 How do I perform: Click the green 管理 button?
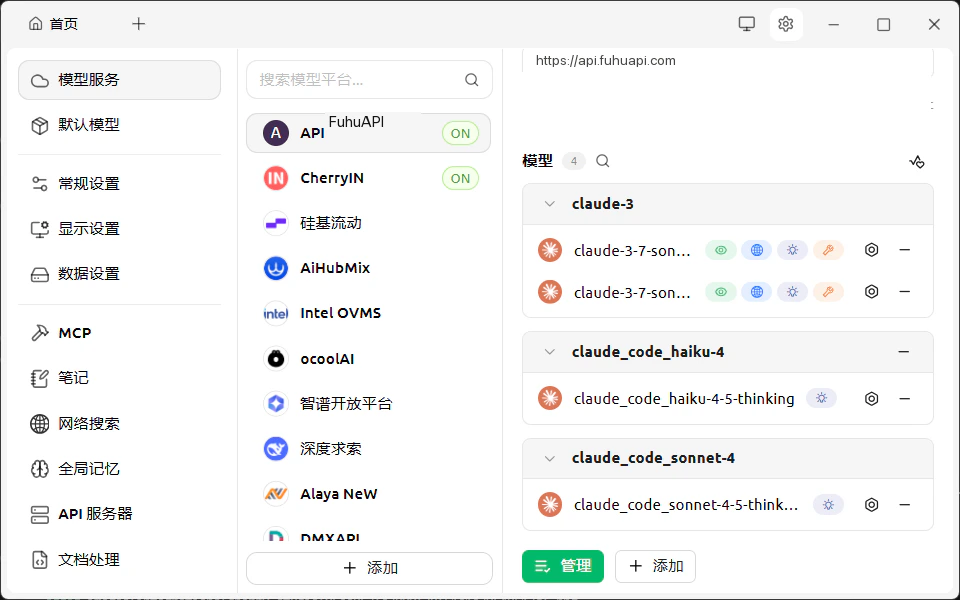(x=563, y=566)
